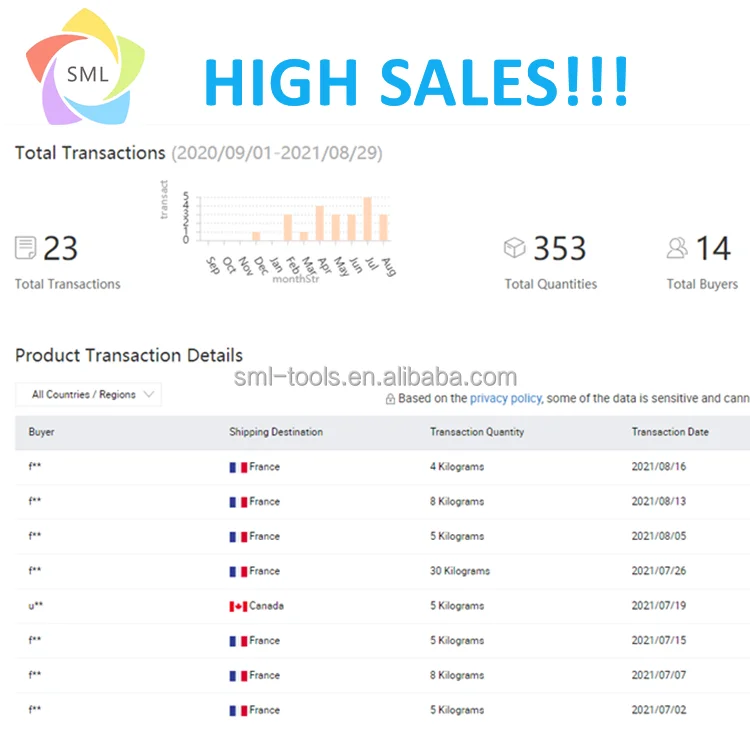Click the HIGH SALES!!! banner text
Viewport: 750px width, 750px height.
coord(417,81)
